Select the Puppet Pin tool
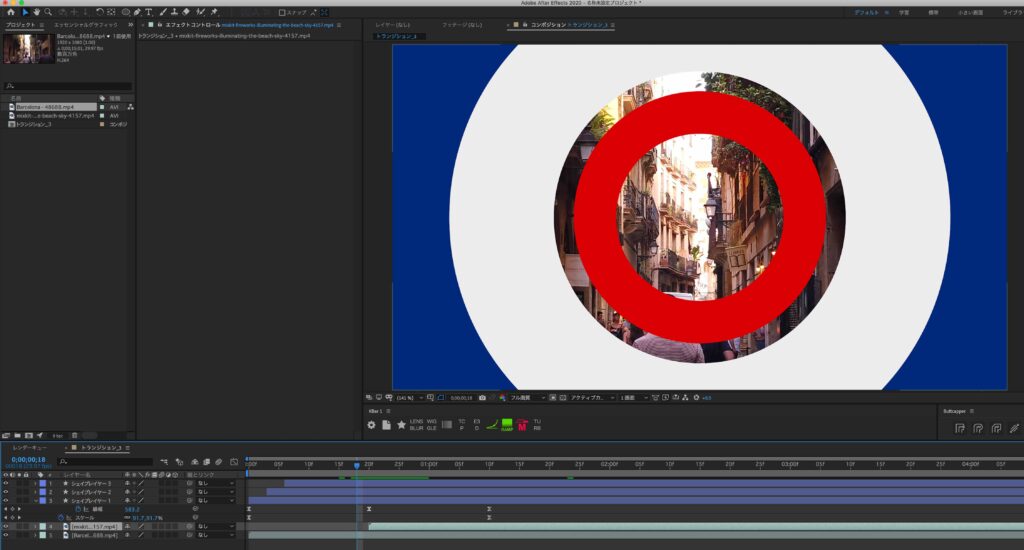The width and height of the screenshot is (1024, 550). tap(214, 12)
